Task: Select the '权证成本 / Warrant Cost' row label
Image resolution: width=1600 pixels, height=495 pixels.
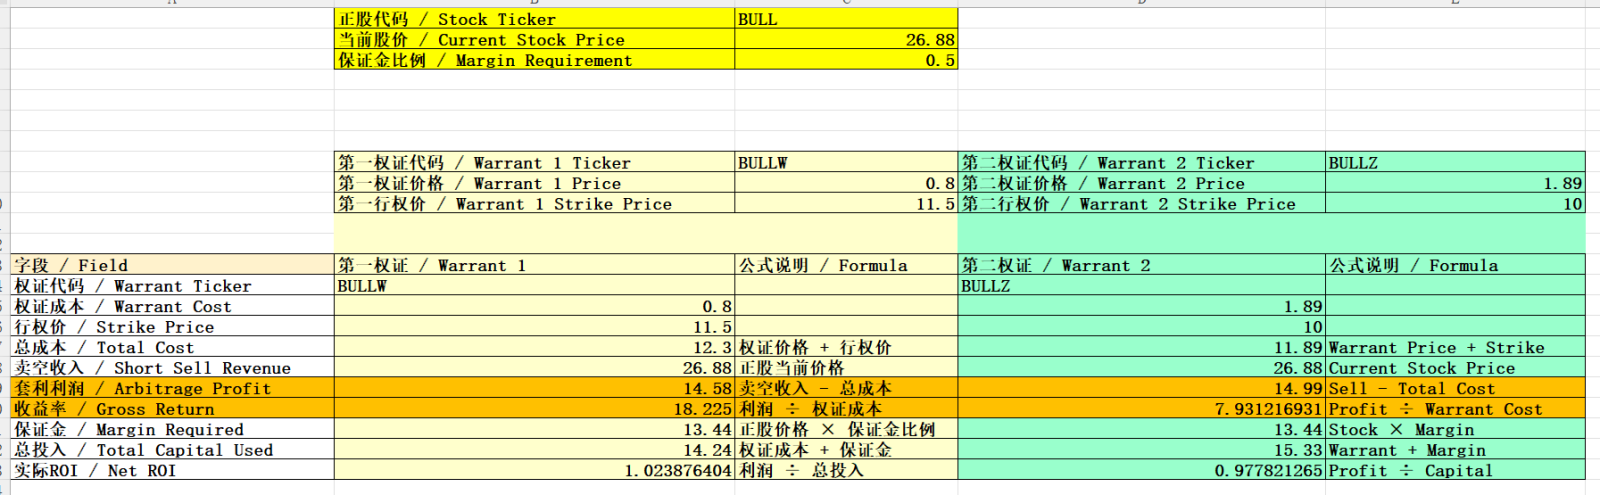Action: coord(172,306)
